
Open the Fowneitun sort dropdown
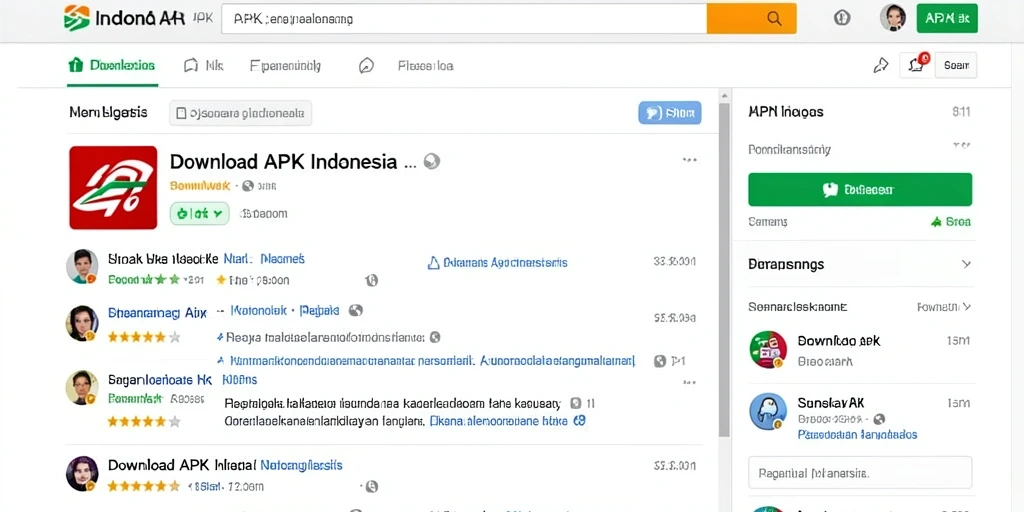[944, 306]
